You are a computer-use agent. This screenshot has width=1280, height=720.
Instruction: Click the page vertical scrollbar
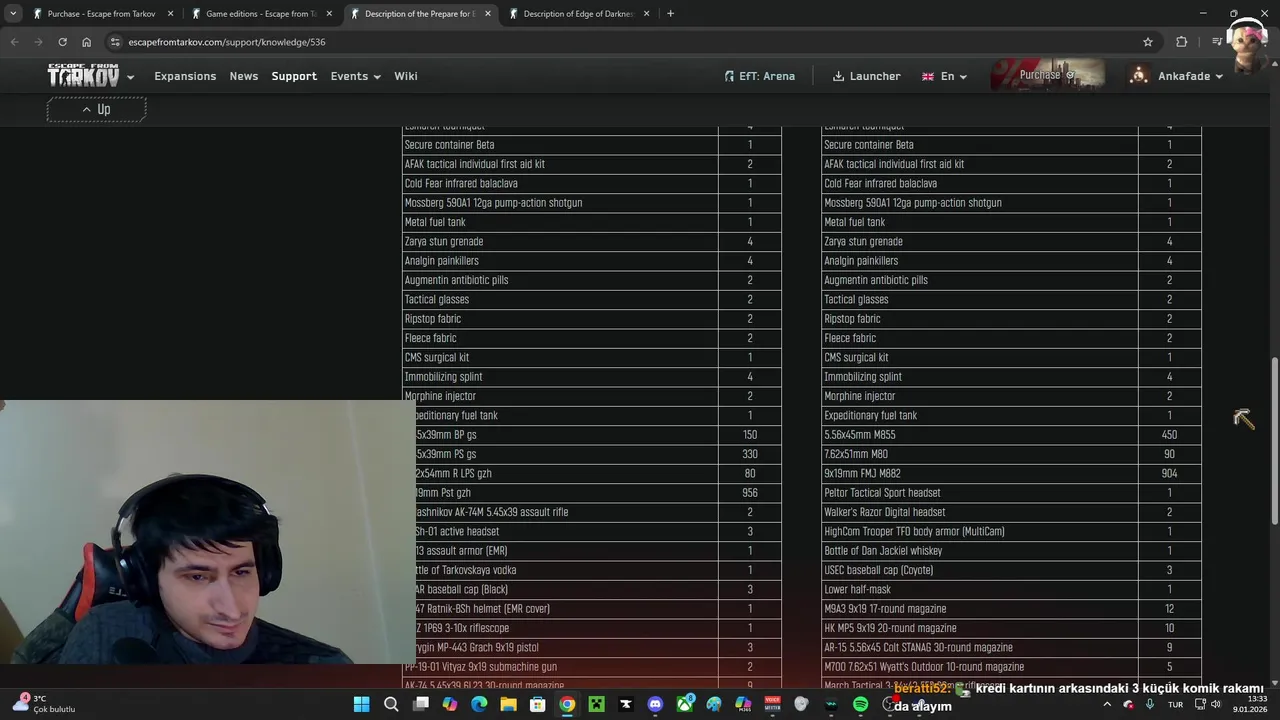tap(1274, 439)
